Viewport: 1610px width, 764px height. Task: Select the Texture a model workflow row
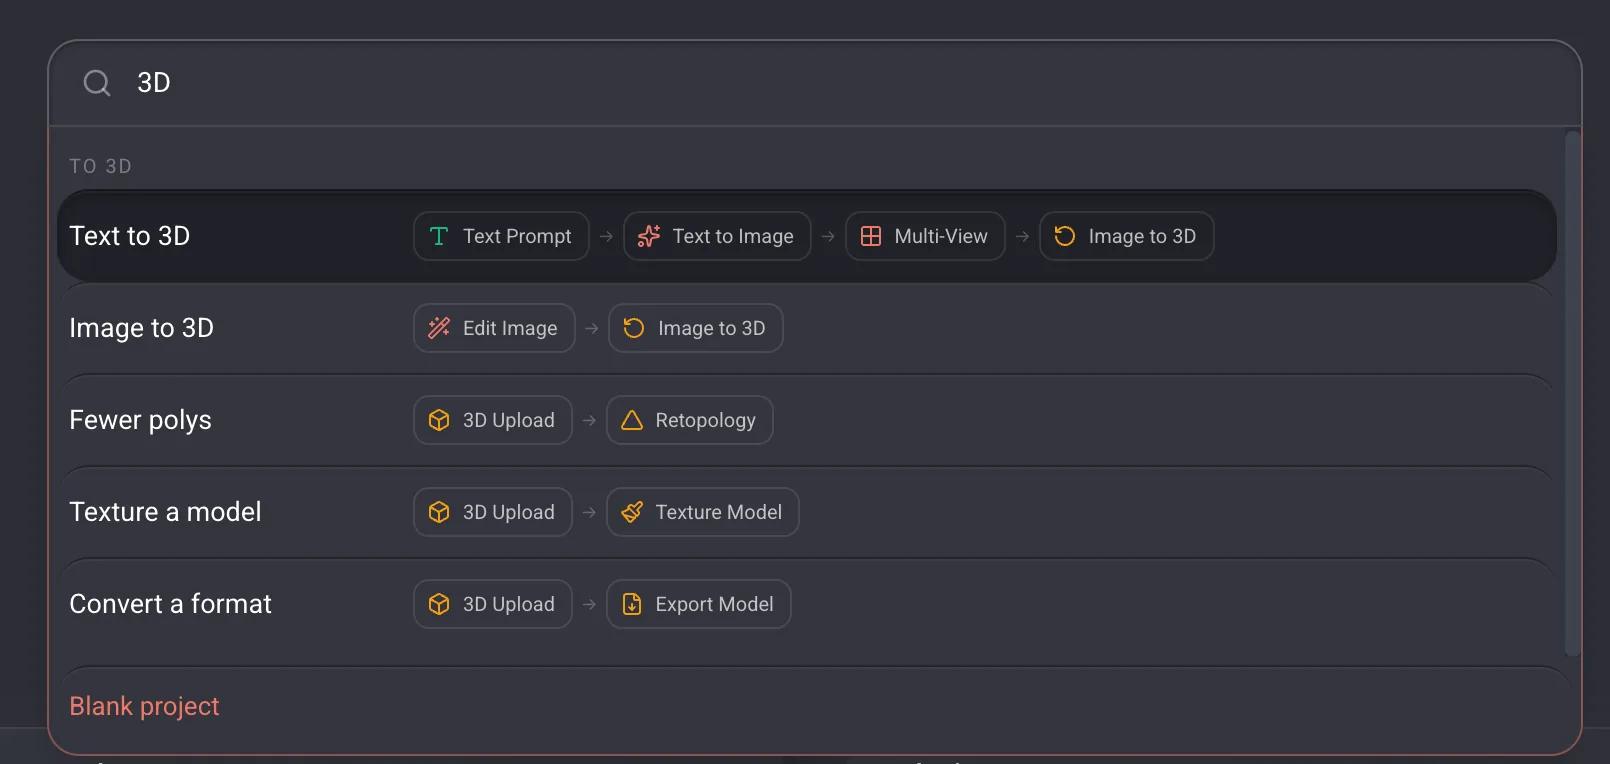(x=807, y=512)
